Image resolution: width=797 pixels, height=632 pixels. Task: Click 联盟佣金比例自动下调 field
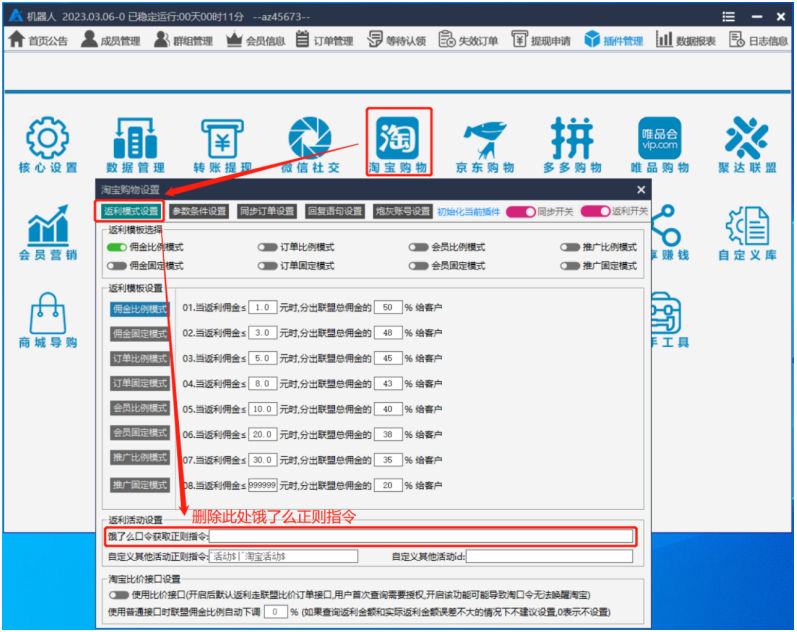coord(275,612)
